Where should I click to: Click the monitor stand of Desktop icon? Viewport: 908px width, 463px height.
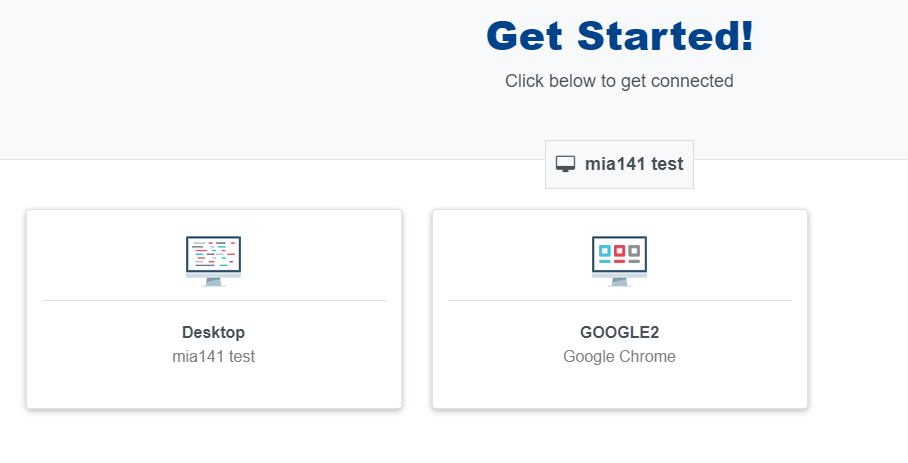(x=214, y=282)
